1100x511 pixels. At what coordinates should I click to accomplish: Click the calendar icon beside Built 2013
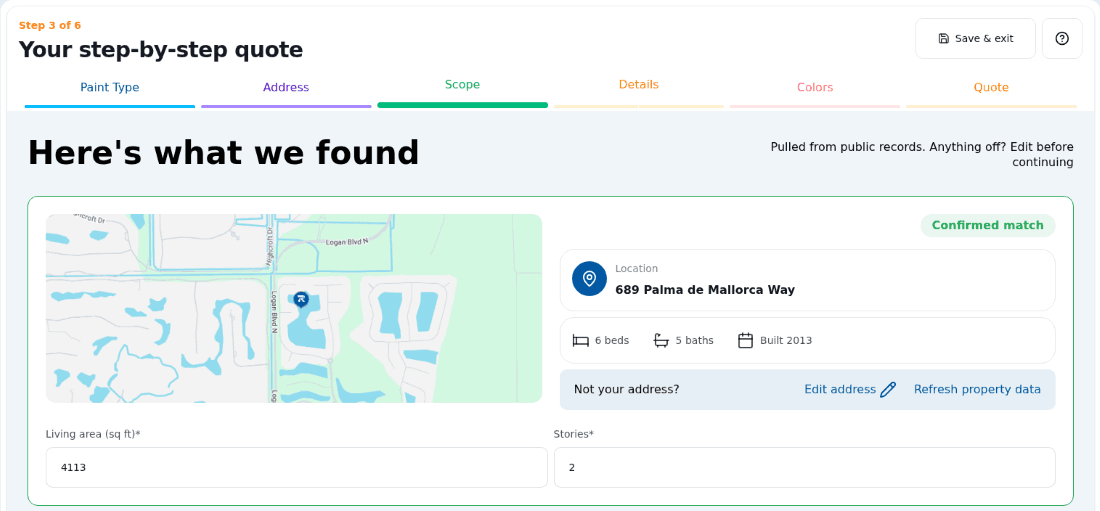[x=745, y=340]
